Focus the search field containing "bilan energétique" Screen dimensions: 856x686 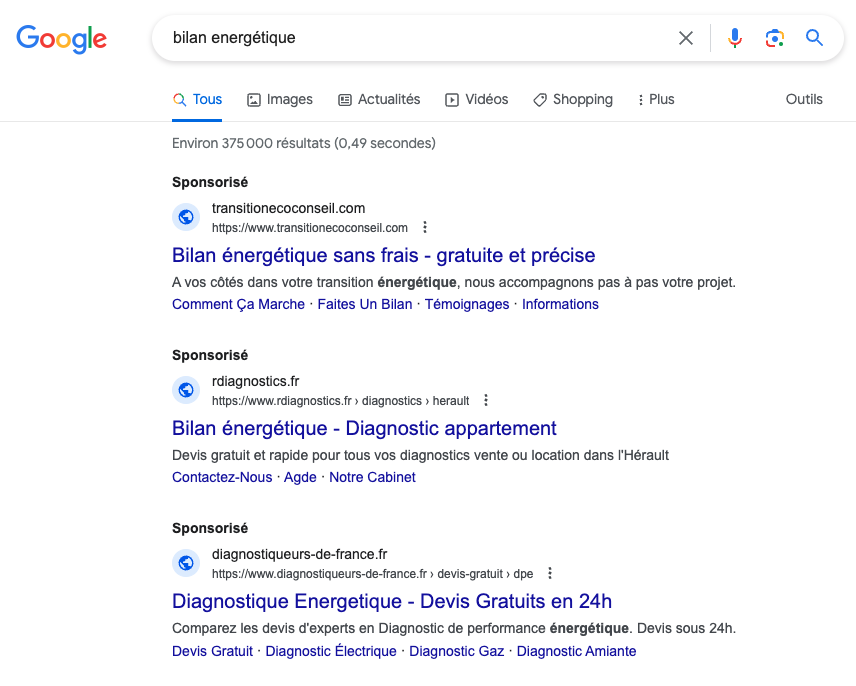click(x=420, y=38)
